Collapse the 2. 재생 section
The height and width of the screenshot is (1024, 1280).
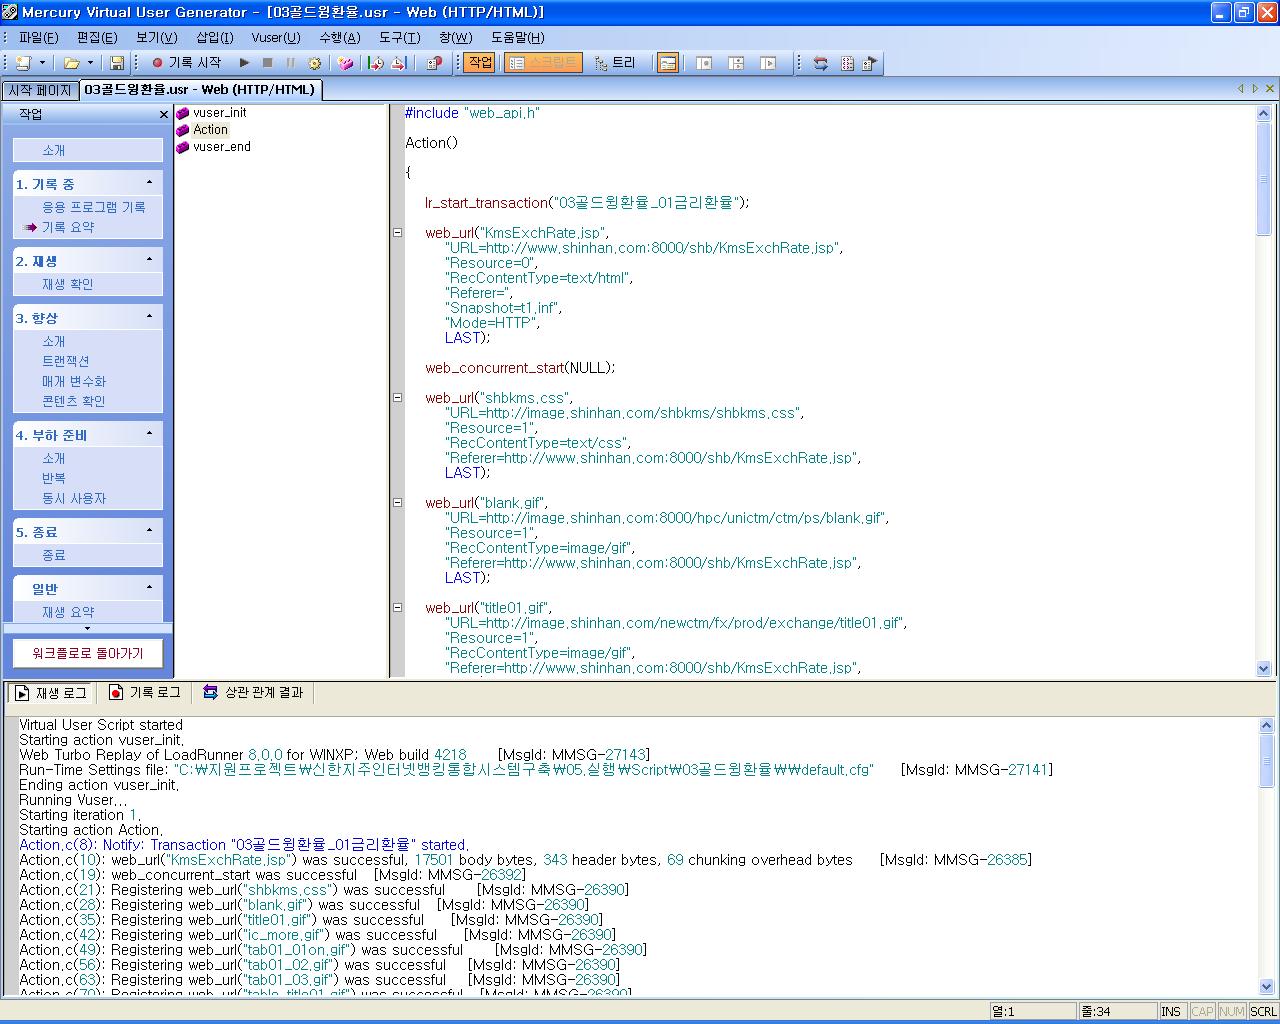pyautogui.click(x=150, y=260)
